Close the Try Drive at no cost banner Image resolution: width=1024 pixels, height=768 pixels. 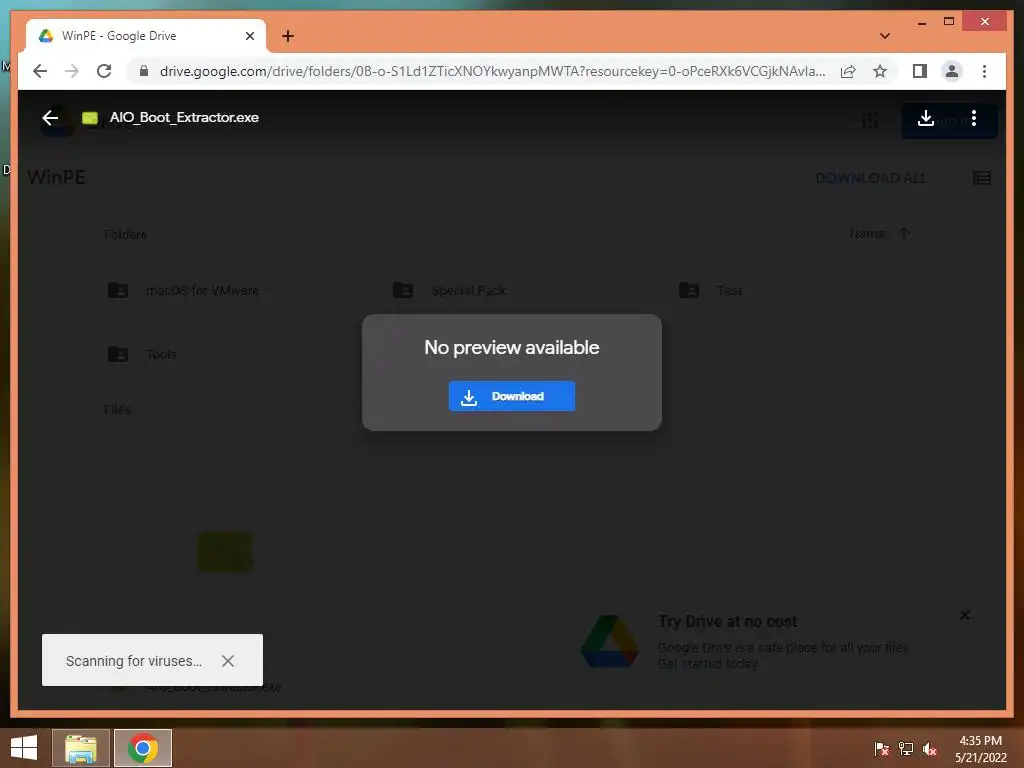point(965,615)
